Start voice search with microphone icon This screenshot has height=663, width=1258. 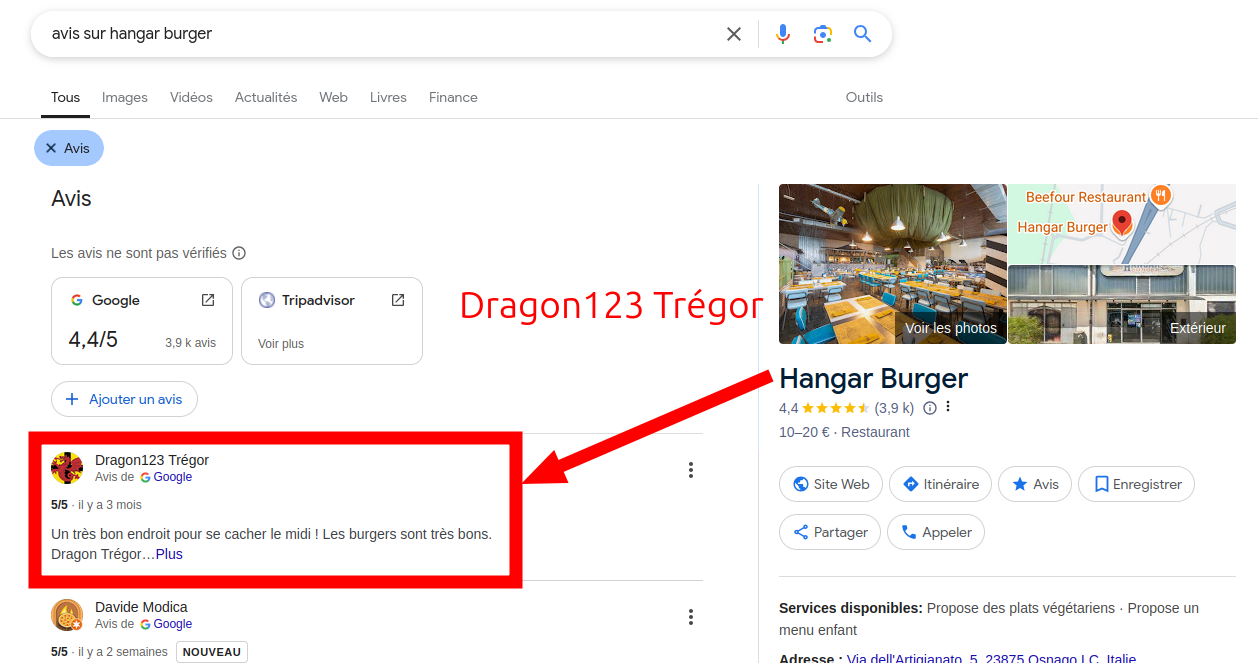coord(783,34)
